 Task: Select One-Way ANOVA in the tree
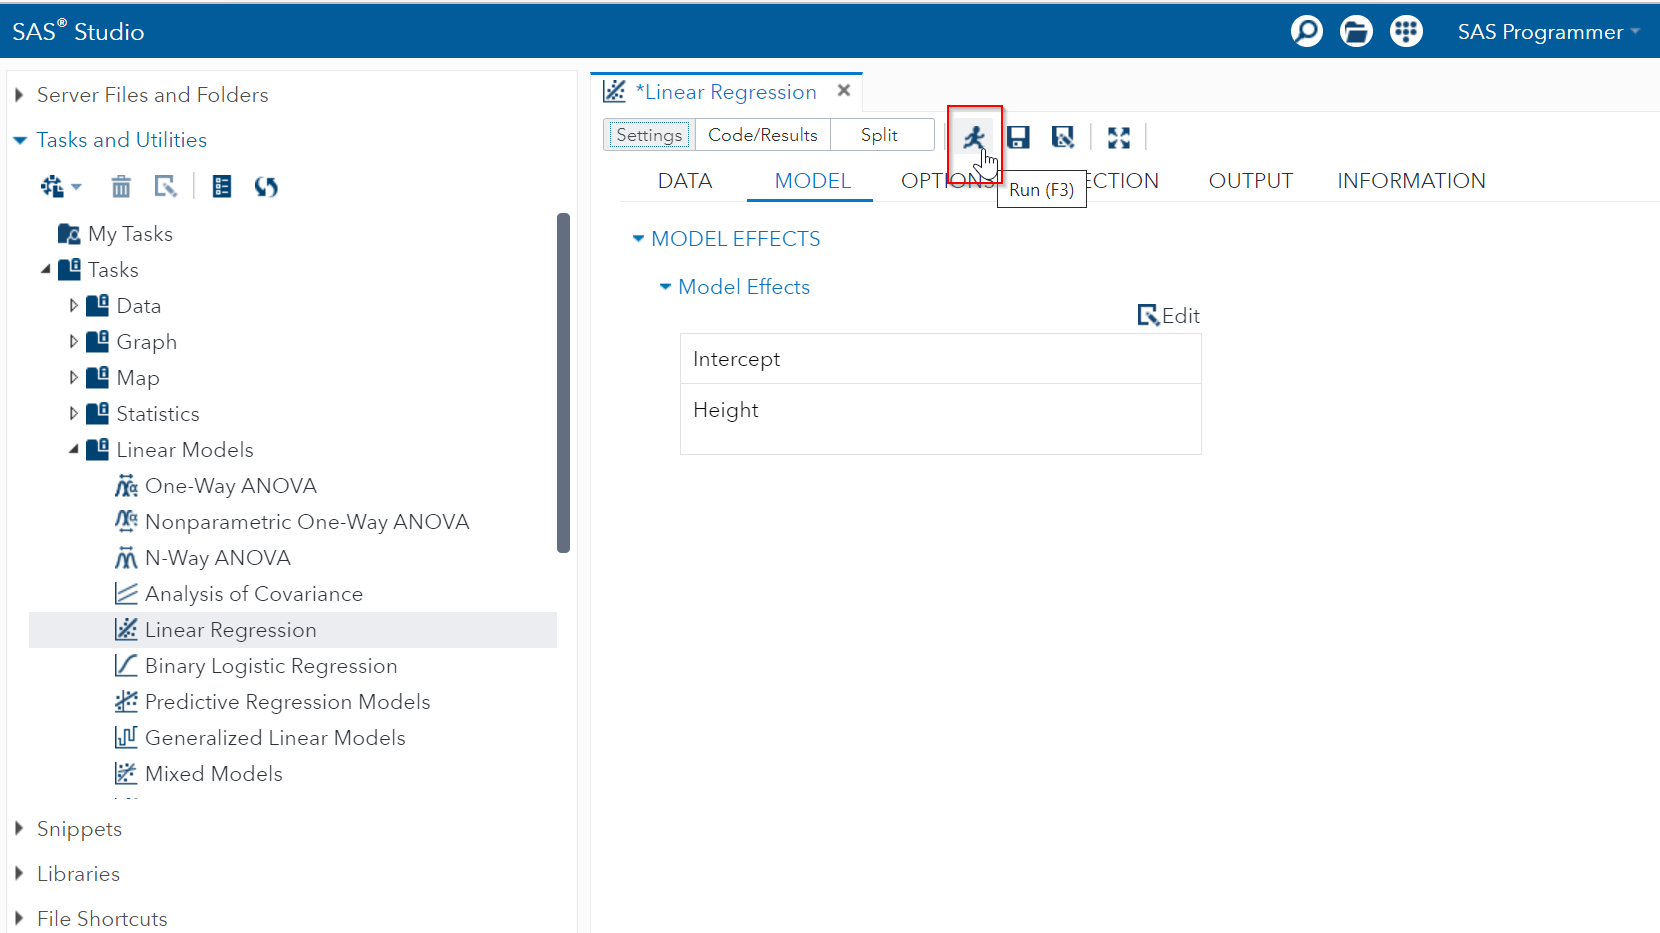[x=231, y=485]
